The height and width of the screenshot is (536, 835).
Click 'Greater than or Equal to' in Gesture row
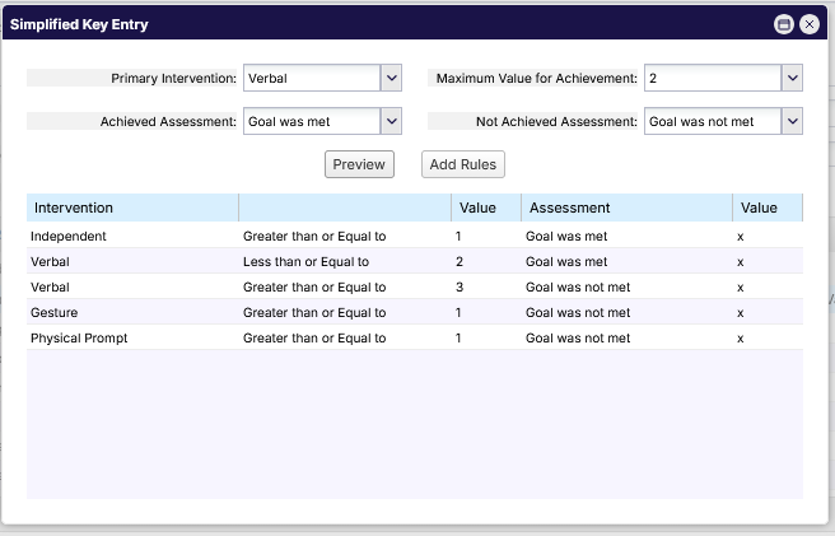pyautogui.click(x=314, y=312)
